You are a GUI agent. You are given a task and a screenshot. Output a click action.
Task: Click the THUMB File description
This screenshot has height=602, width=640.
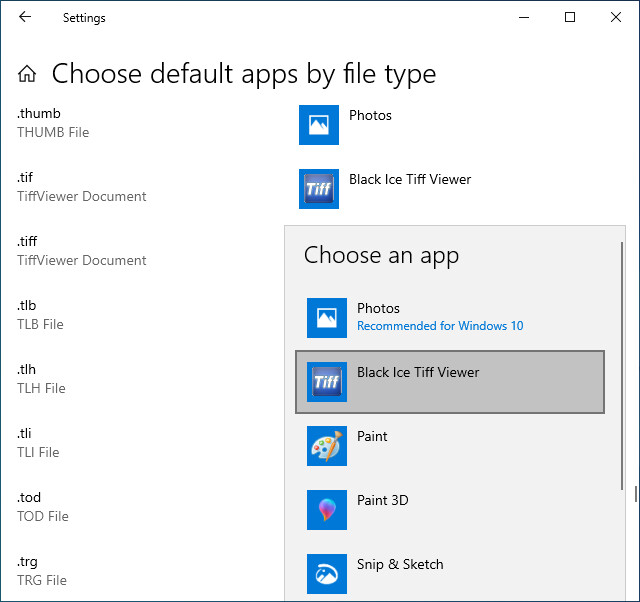point(53,132)
